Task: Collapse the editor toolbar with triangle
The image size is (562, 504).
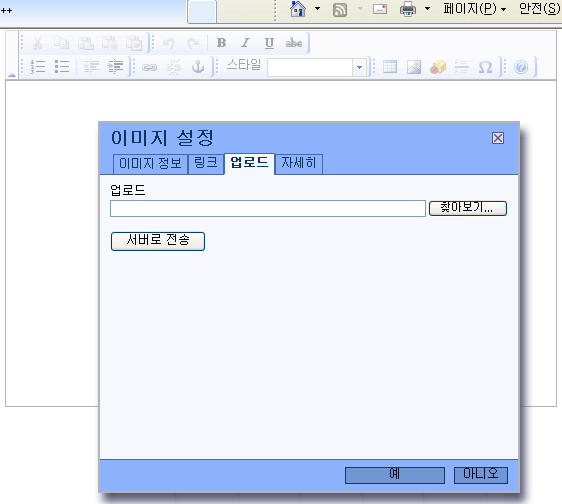Action: (12, 75)
